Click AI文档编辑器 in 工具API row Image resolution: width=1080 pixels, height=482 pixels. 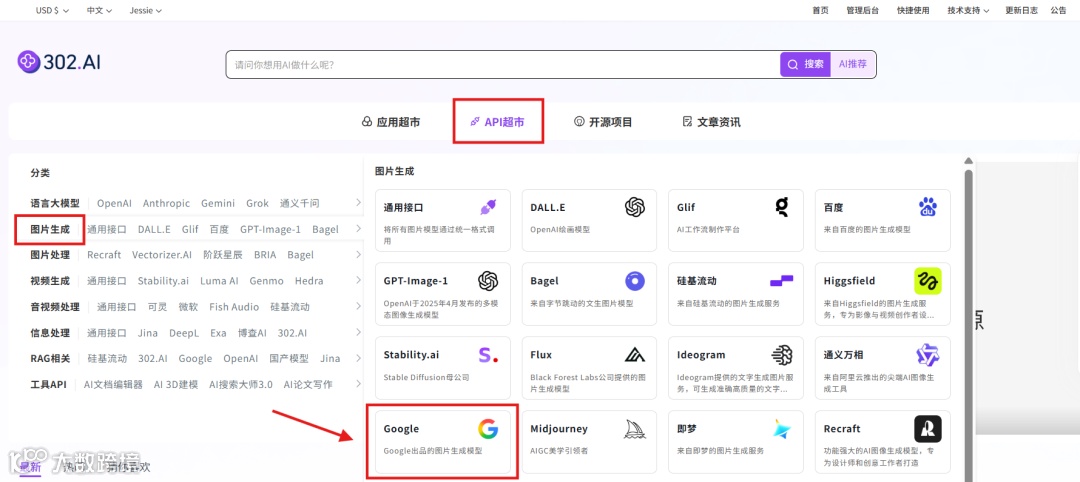(x=113, y=384)
